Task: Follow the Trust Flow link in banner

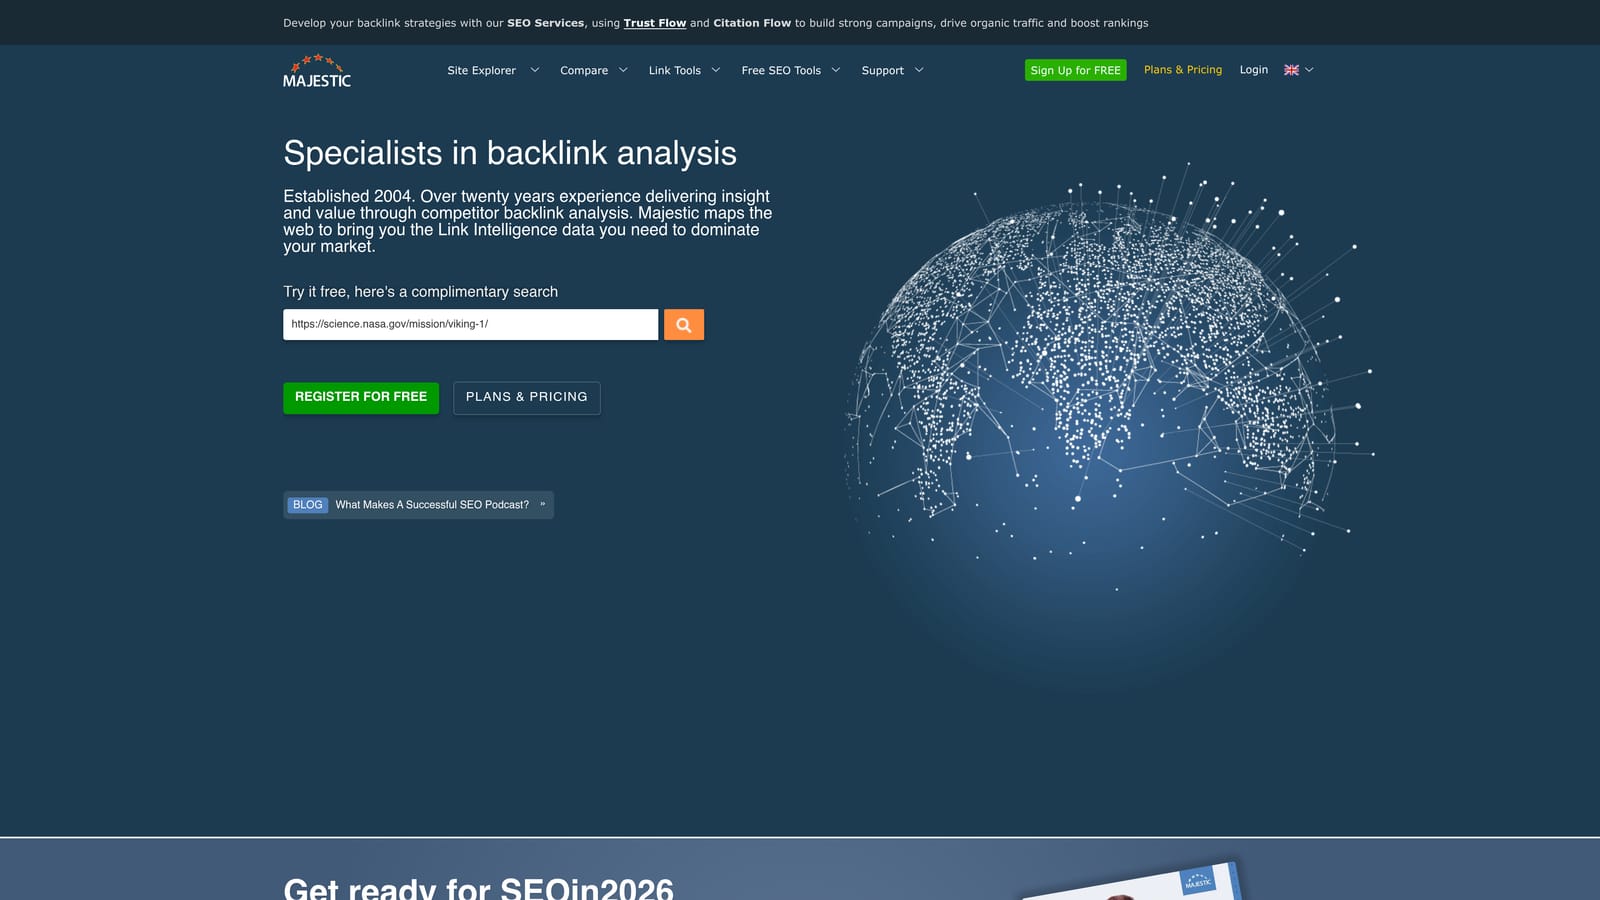Action: (655, 23)
